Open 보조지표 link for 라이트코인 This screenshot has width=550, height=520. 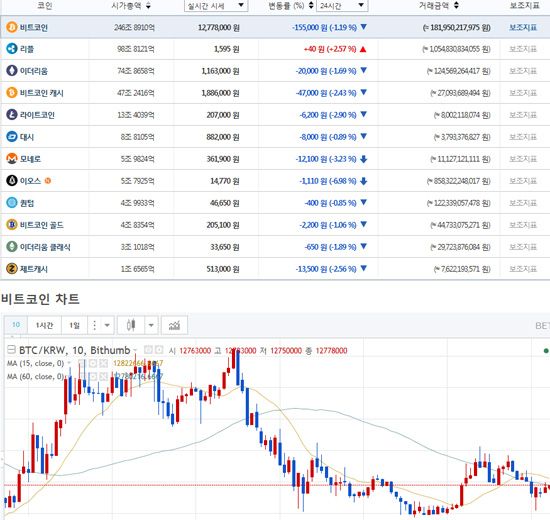tap(523, 115)
